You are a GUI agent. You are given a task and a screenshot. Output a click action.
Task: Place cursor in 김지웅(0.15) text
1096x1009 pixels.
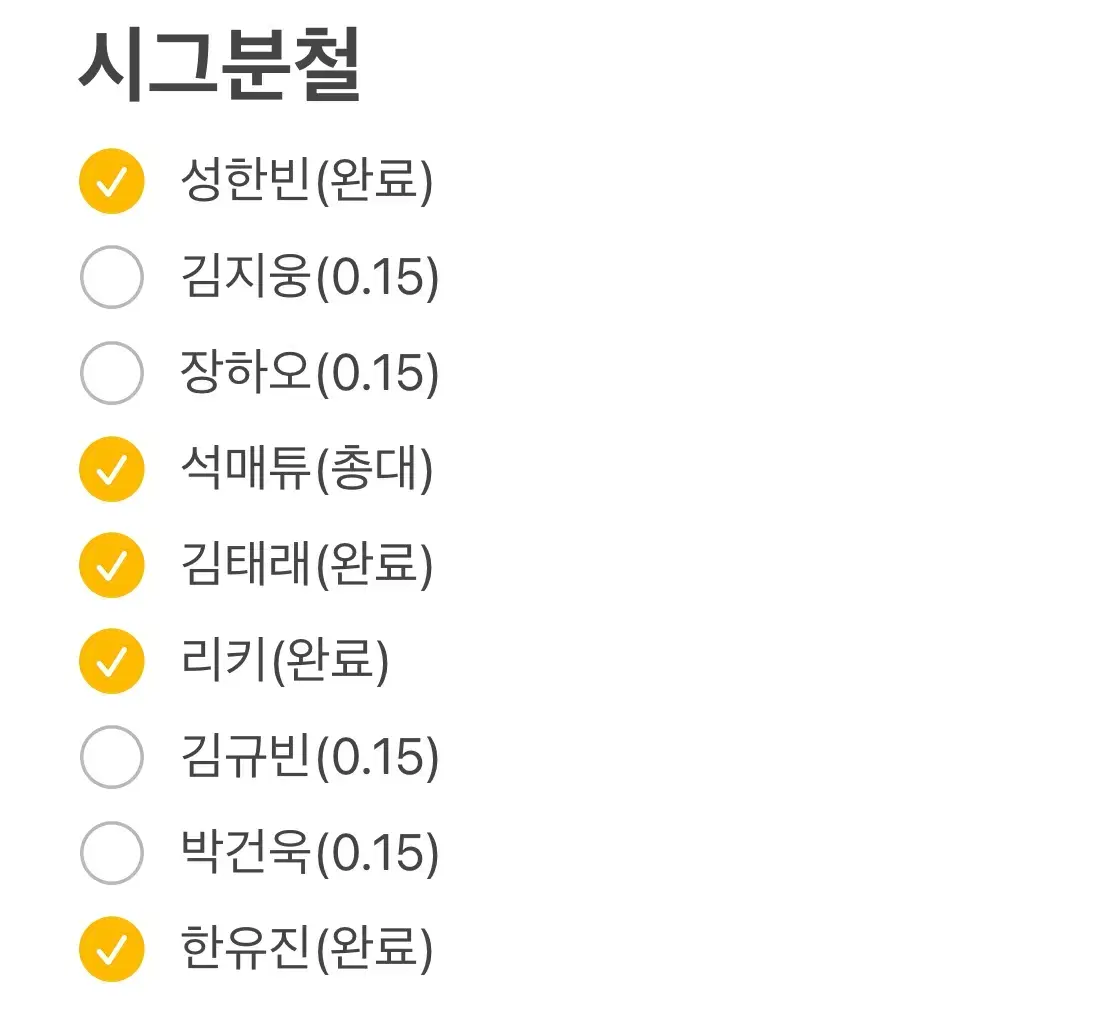(x=310, y=277)
